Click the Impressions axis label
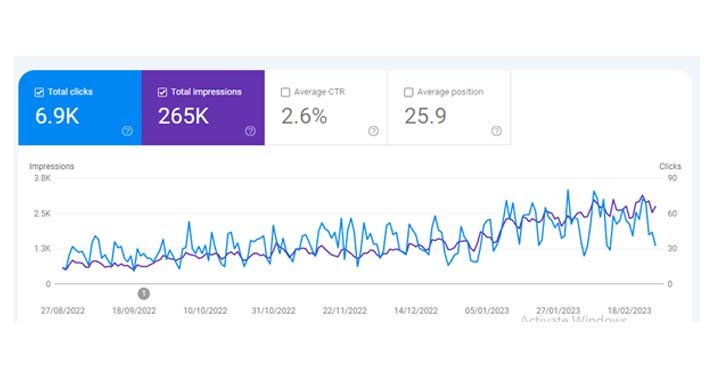 click(52, 166)
